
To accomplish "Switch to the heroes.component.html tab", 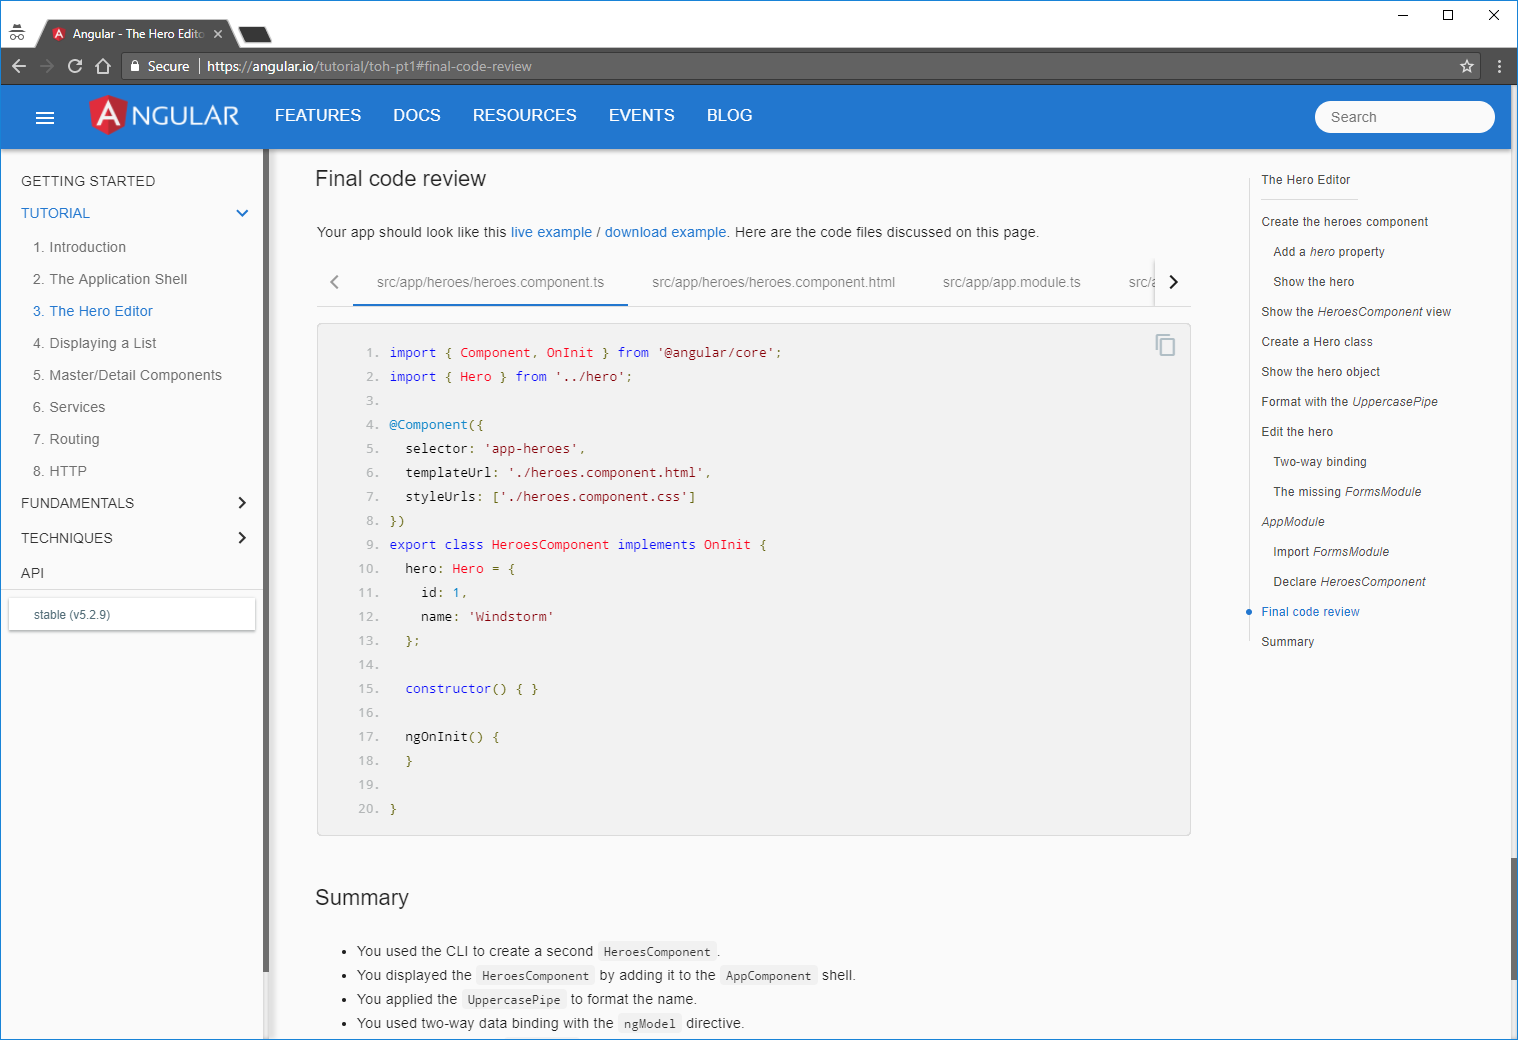I will point(772,282).
